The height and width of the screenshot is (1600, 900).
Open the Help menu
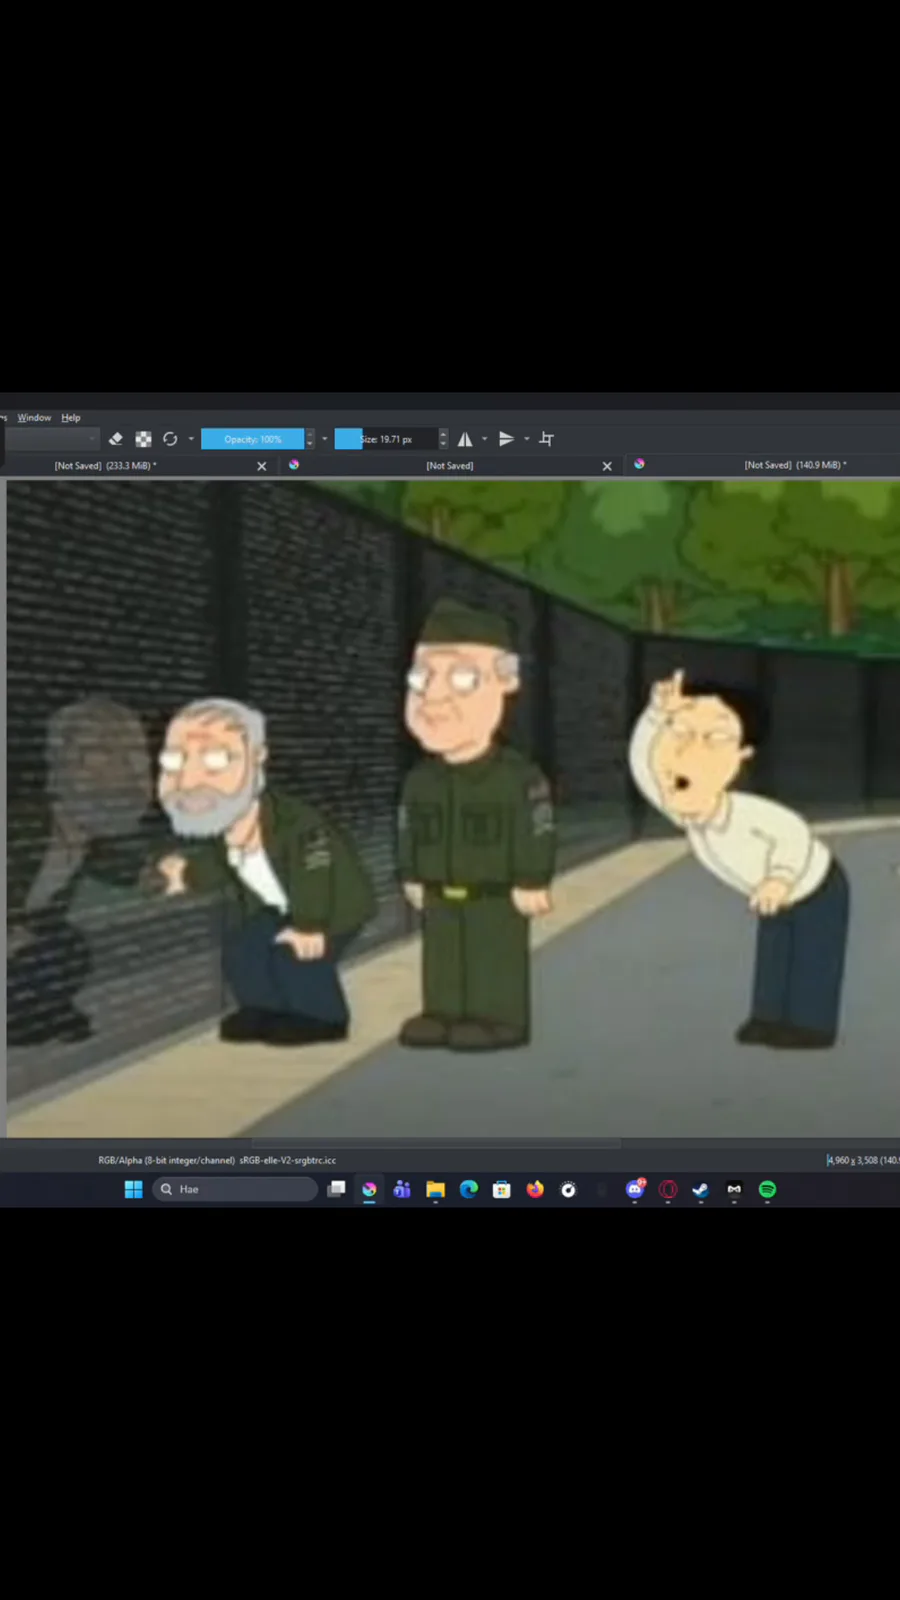(x=70, y=418)
